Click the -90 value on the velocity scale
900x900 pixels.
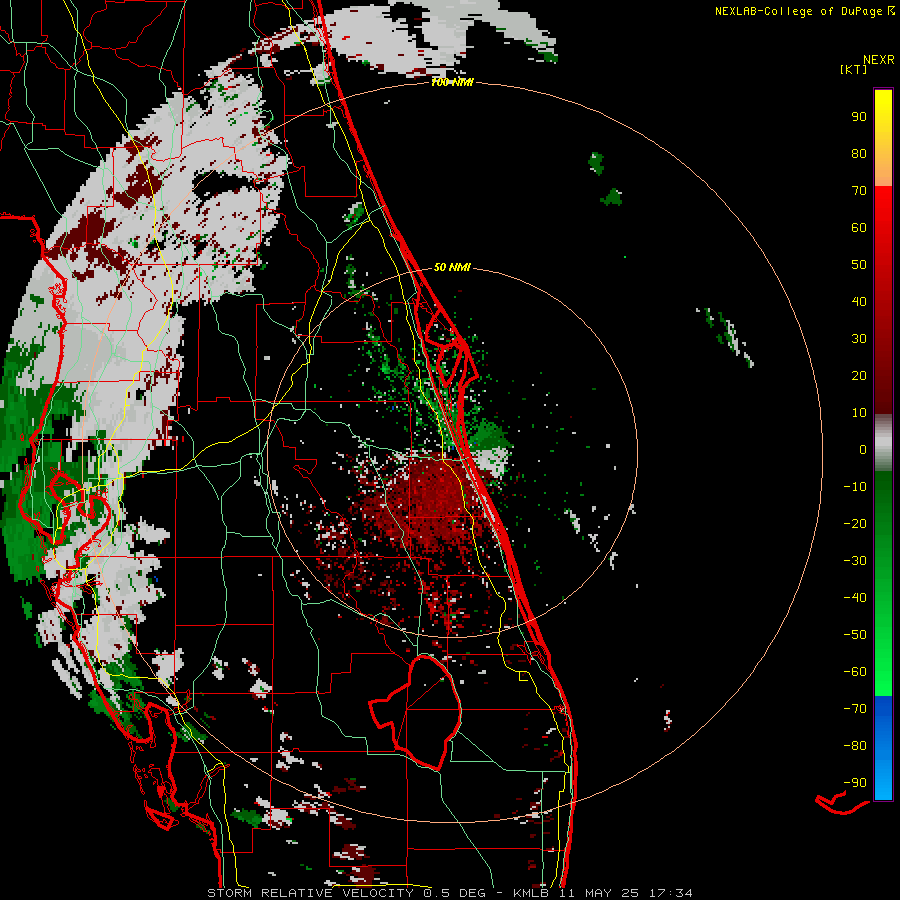point(855,783)
